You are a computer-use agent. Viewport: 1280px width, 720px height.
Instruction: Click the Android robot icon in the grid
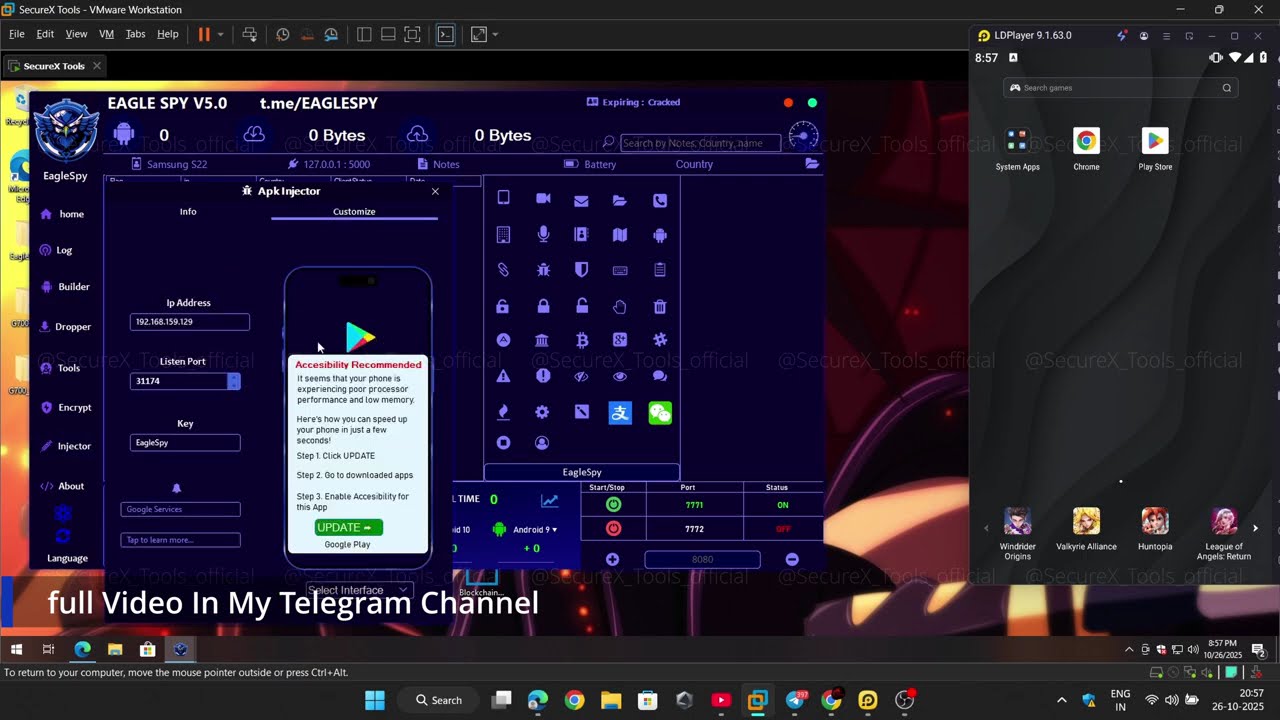click(660, 235)
